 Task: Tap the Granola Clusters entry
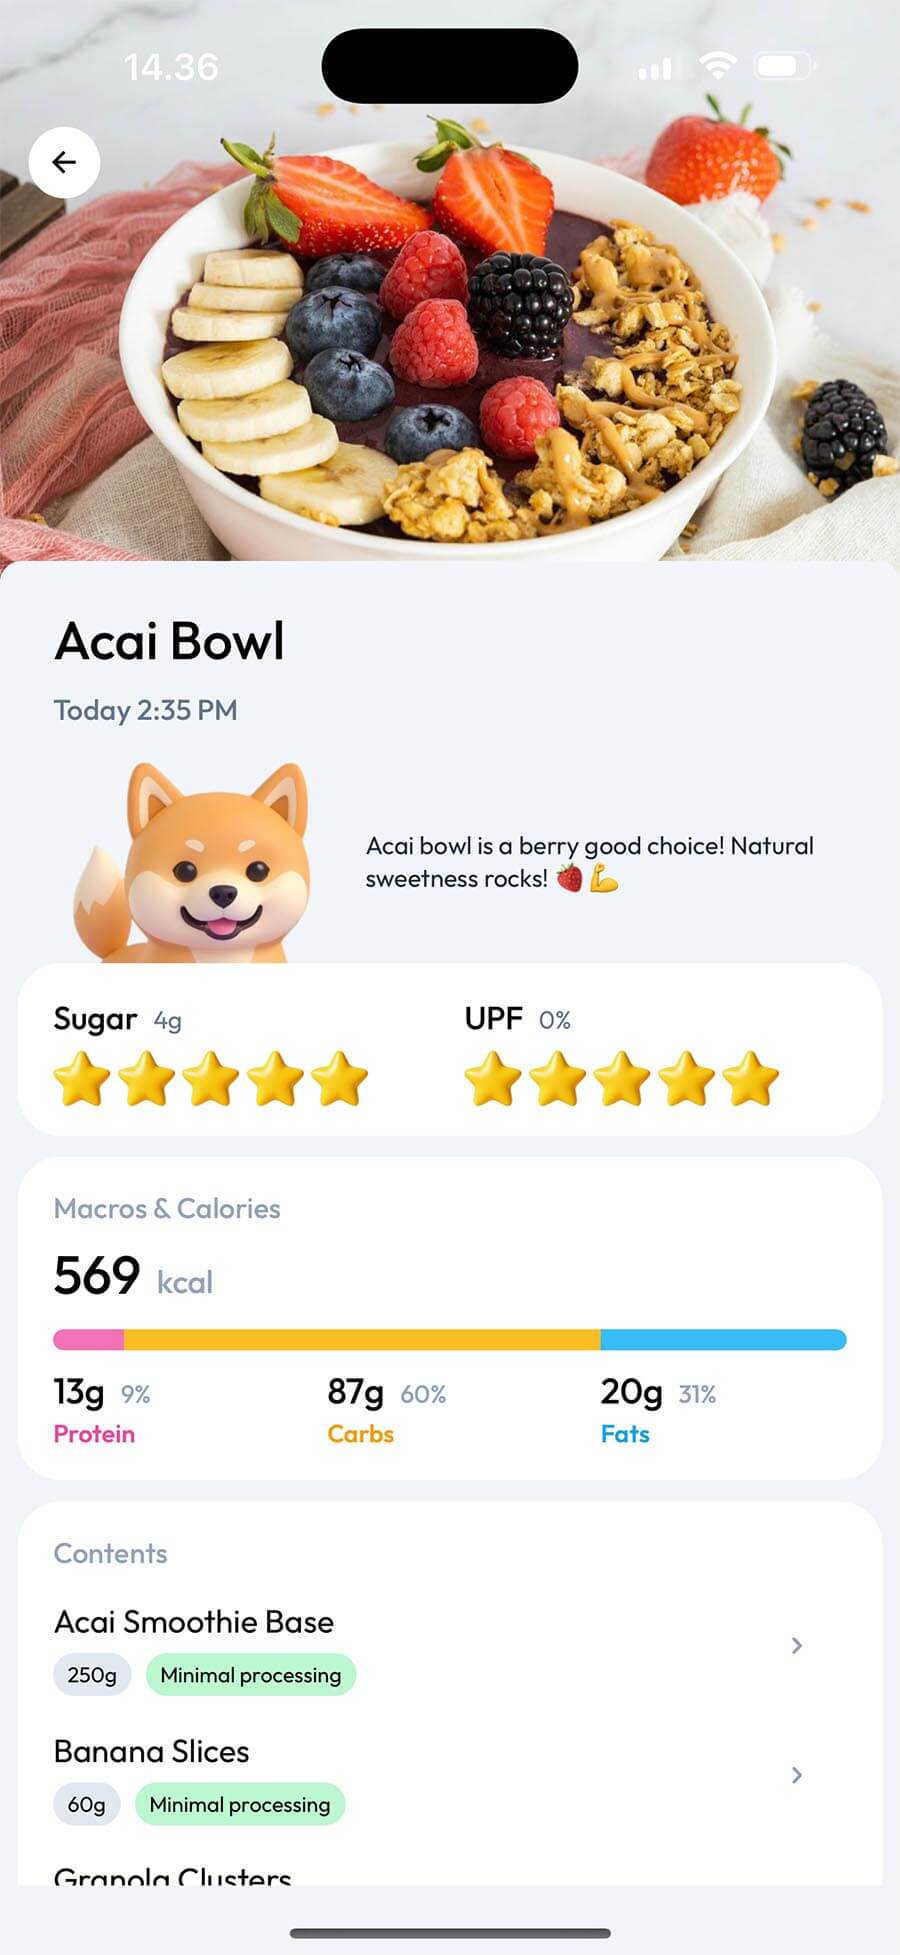[172, 1875]
